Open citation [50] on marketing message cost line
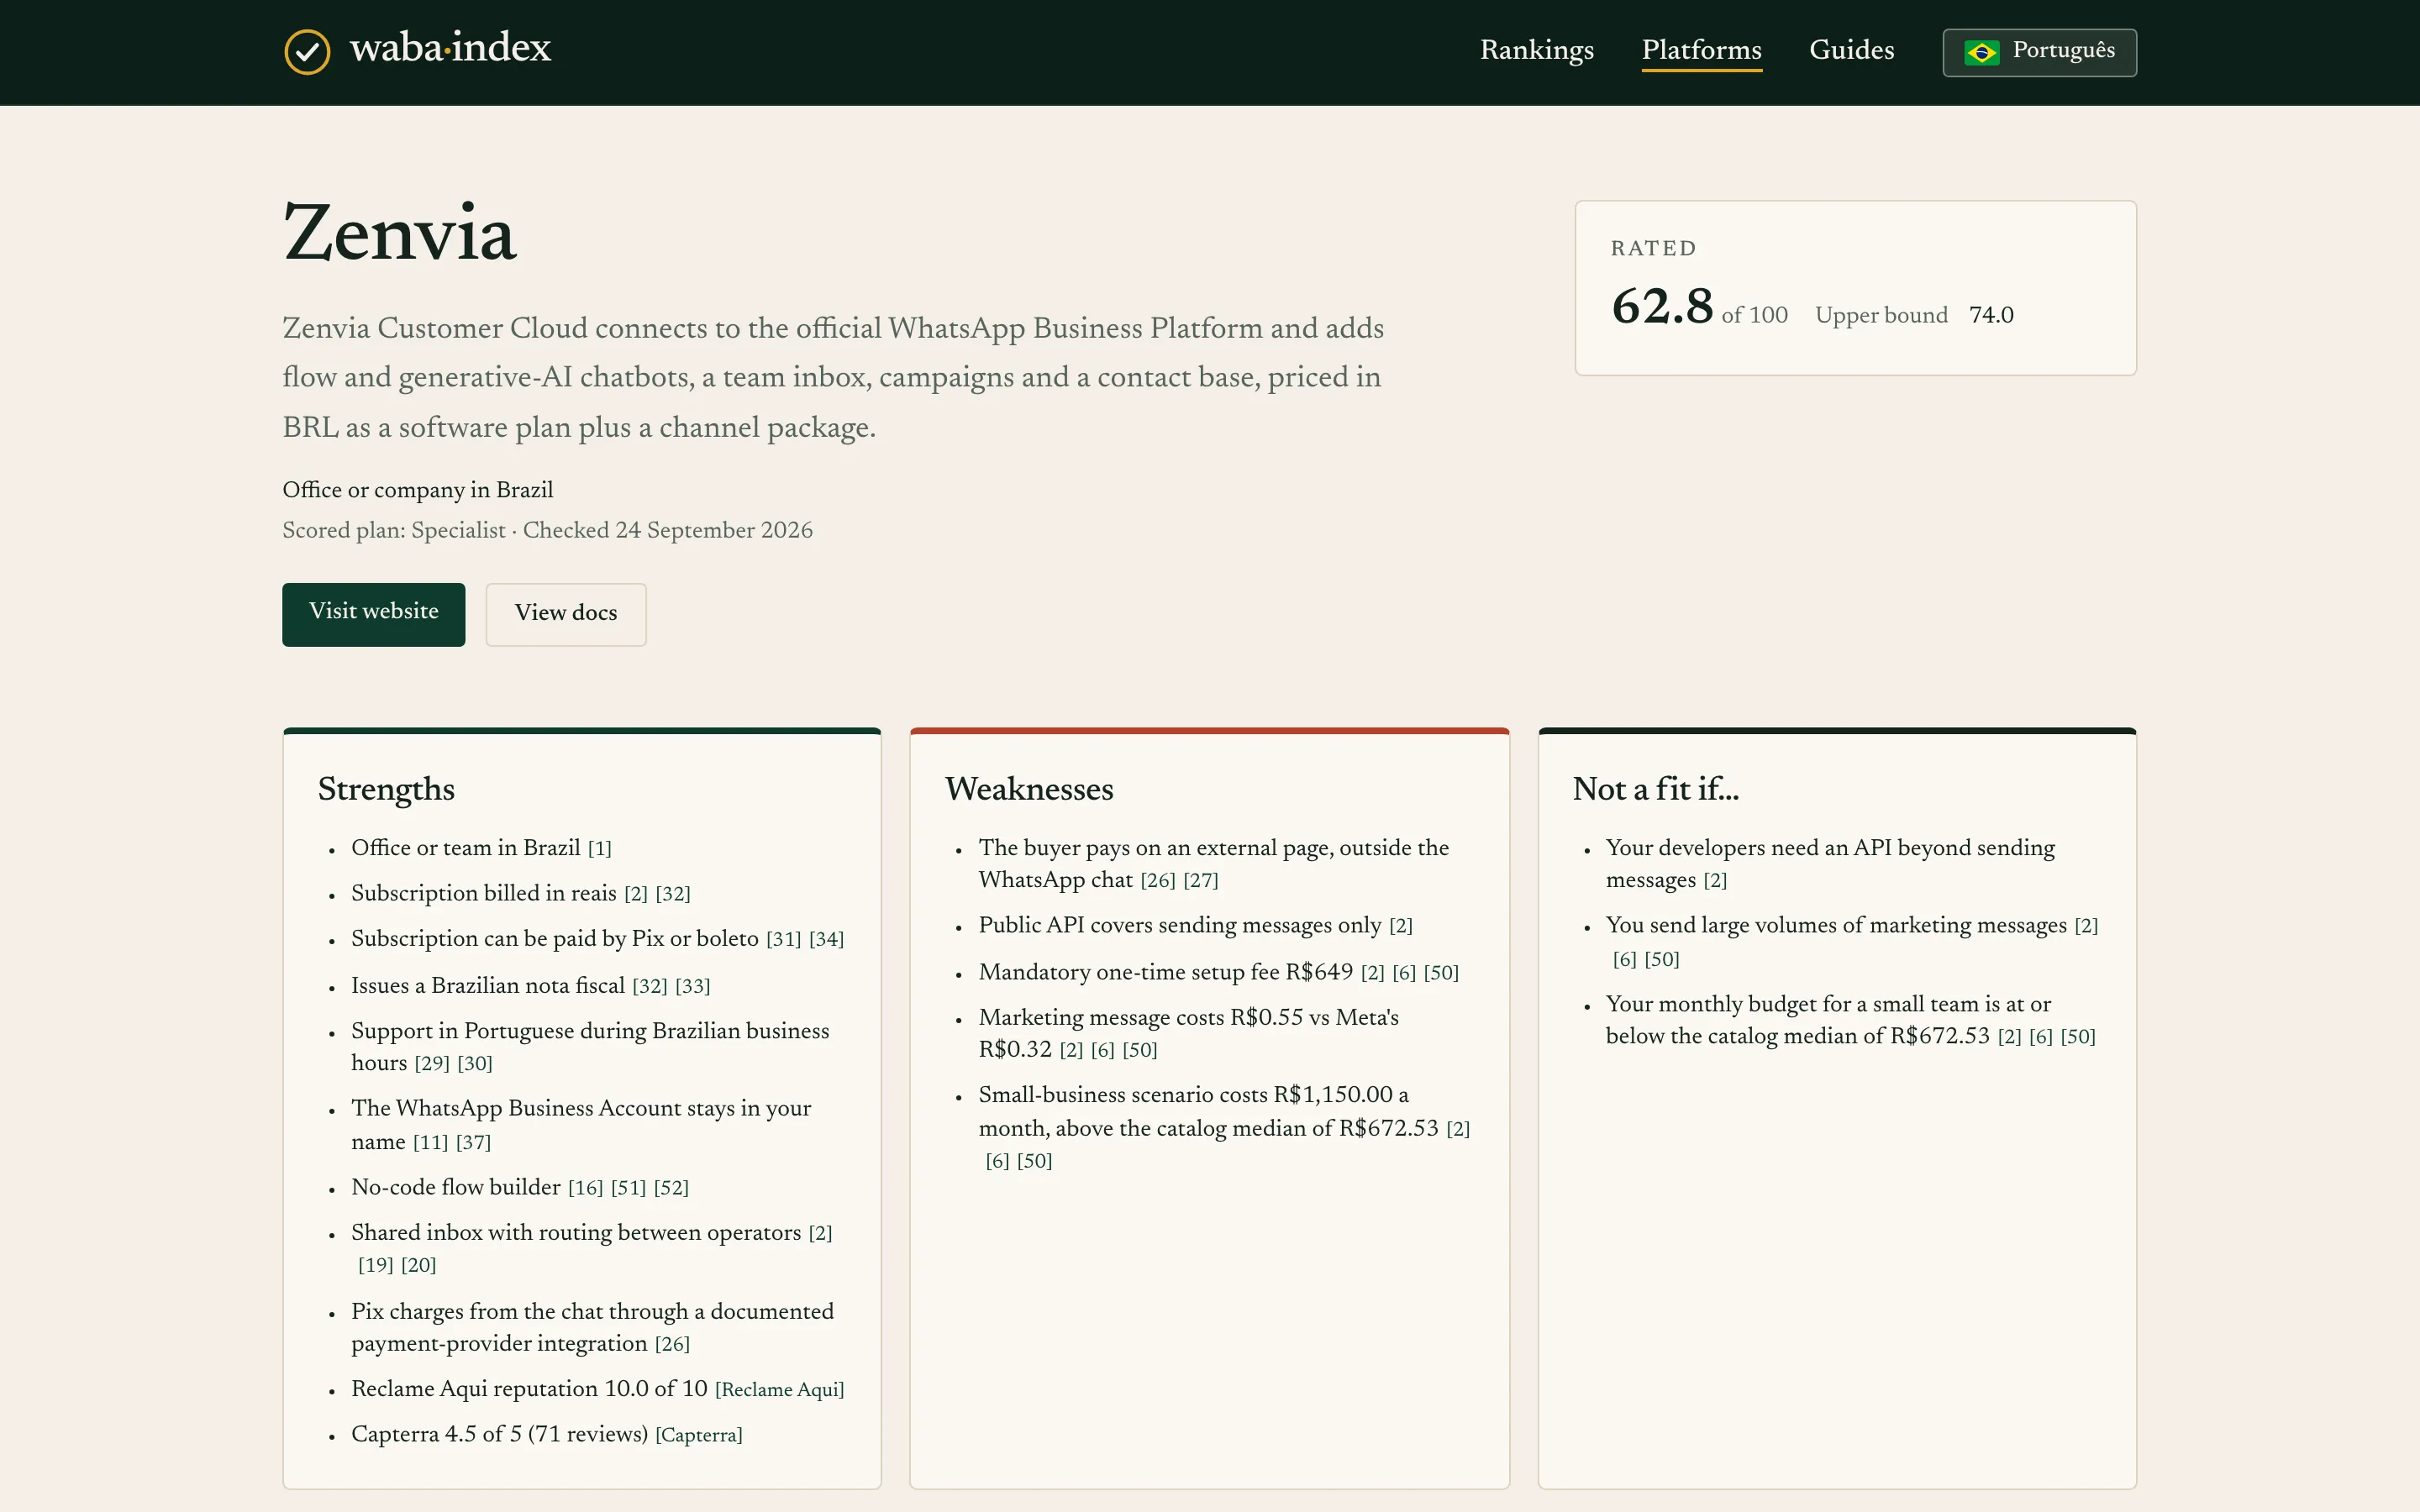Screen dimensions: 2420x1512 (1140, 1050)
